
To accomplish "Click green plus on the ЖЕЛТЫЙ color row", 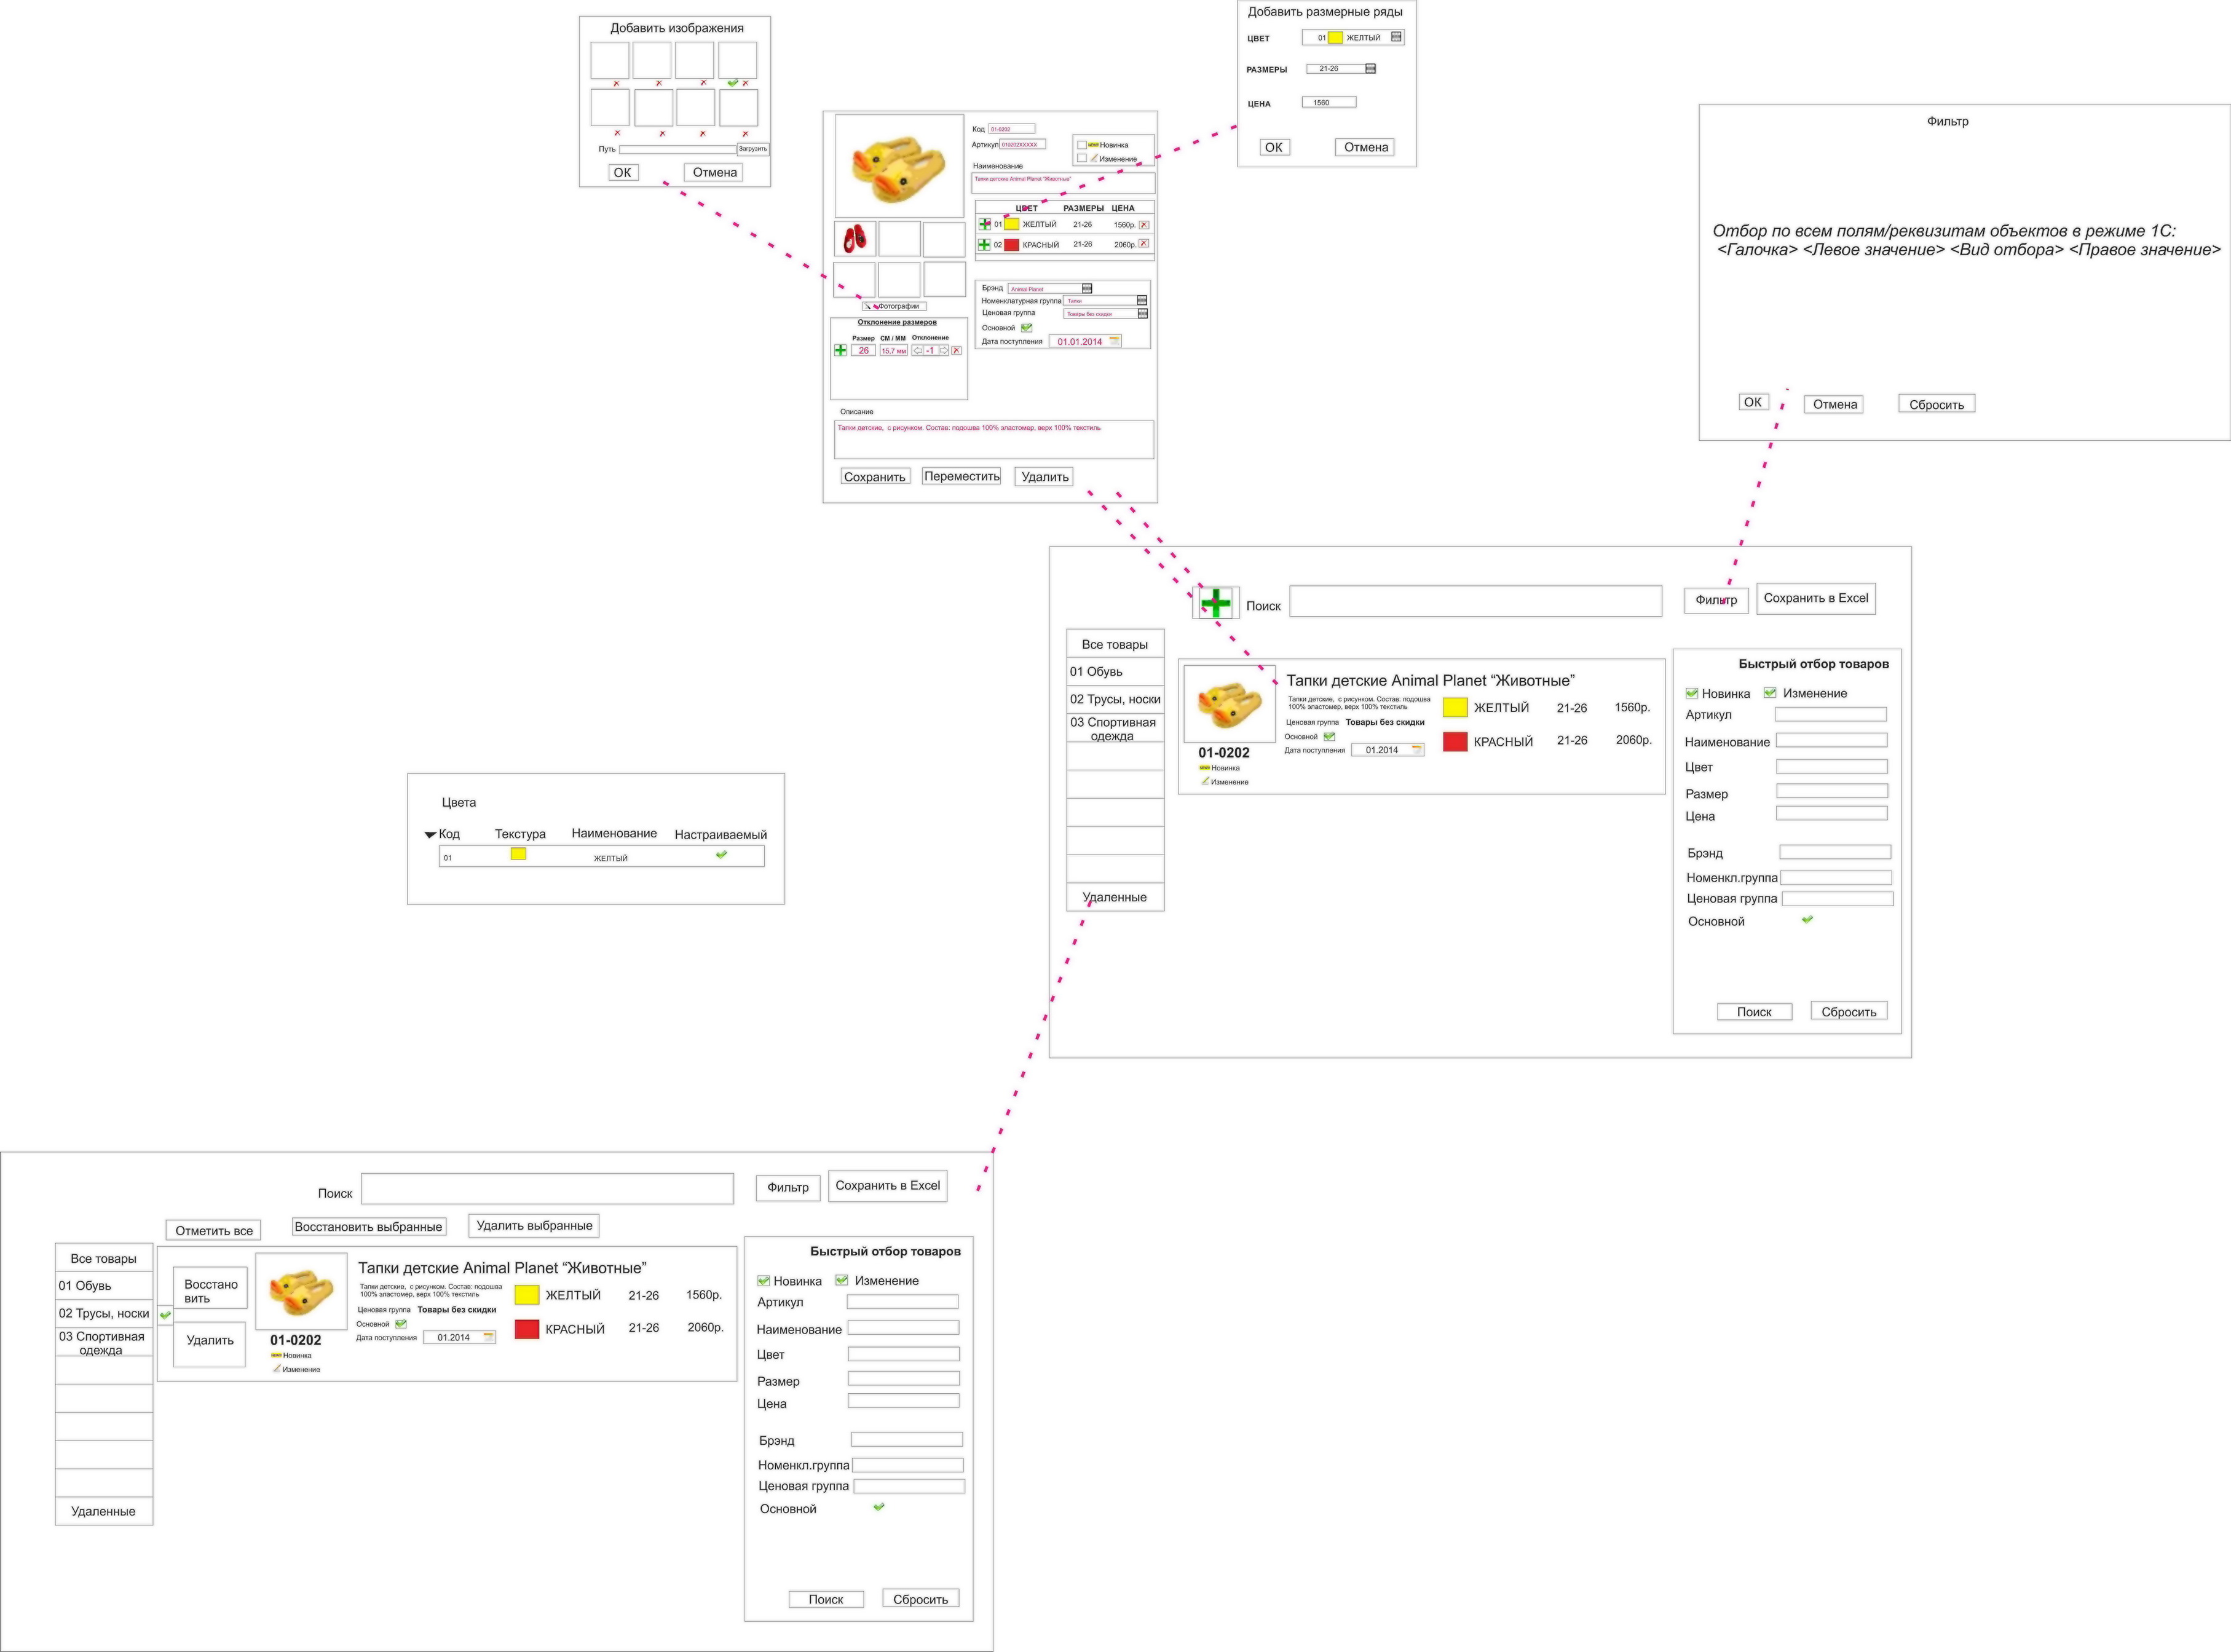I will (x=985, y=224).
